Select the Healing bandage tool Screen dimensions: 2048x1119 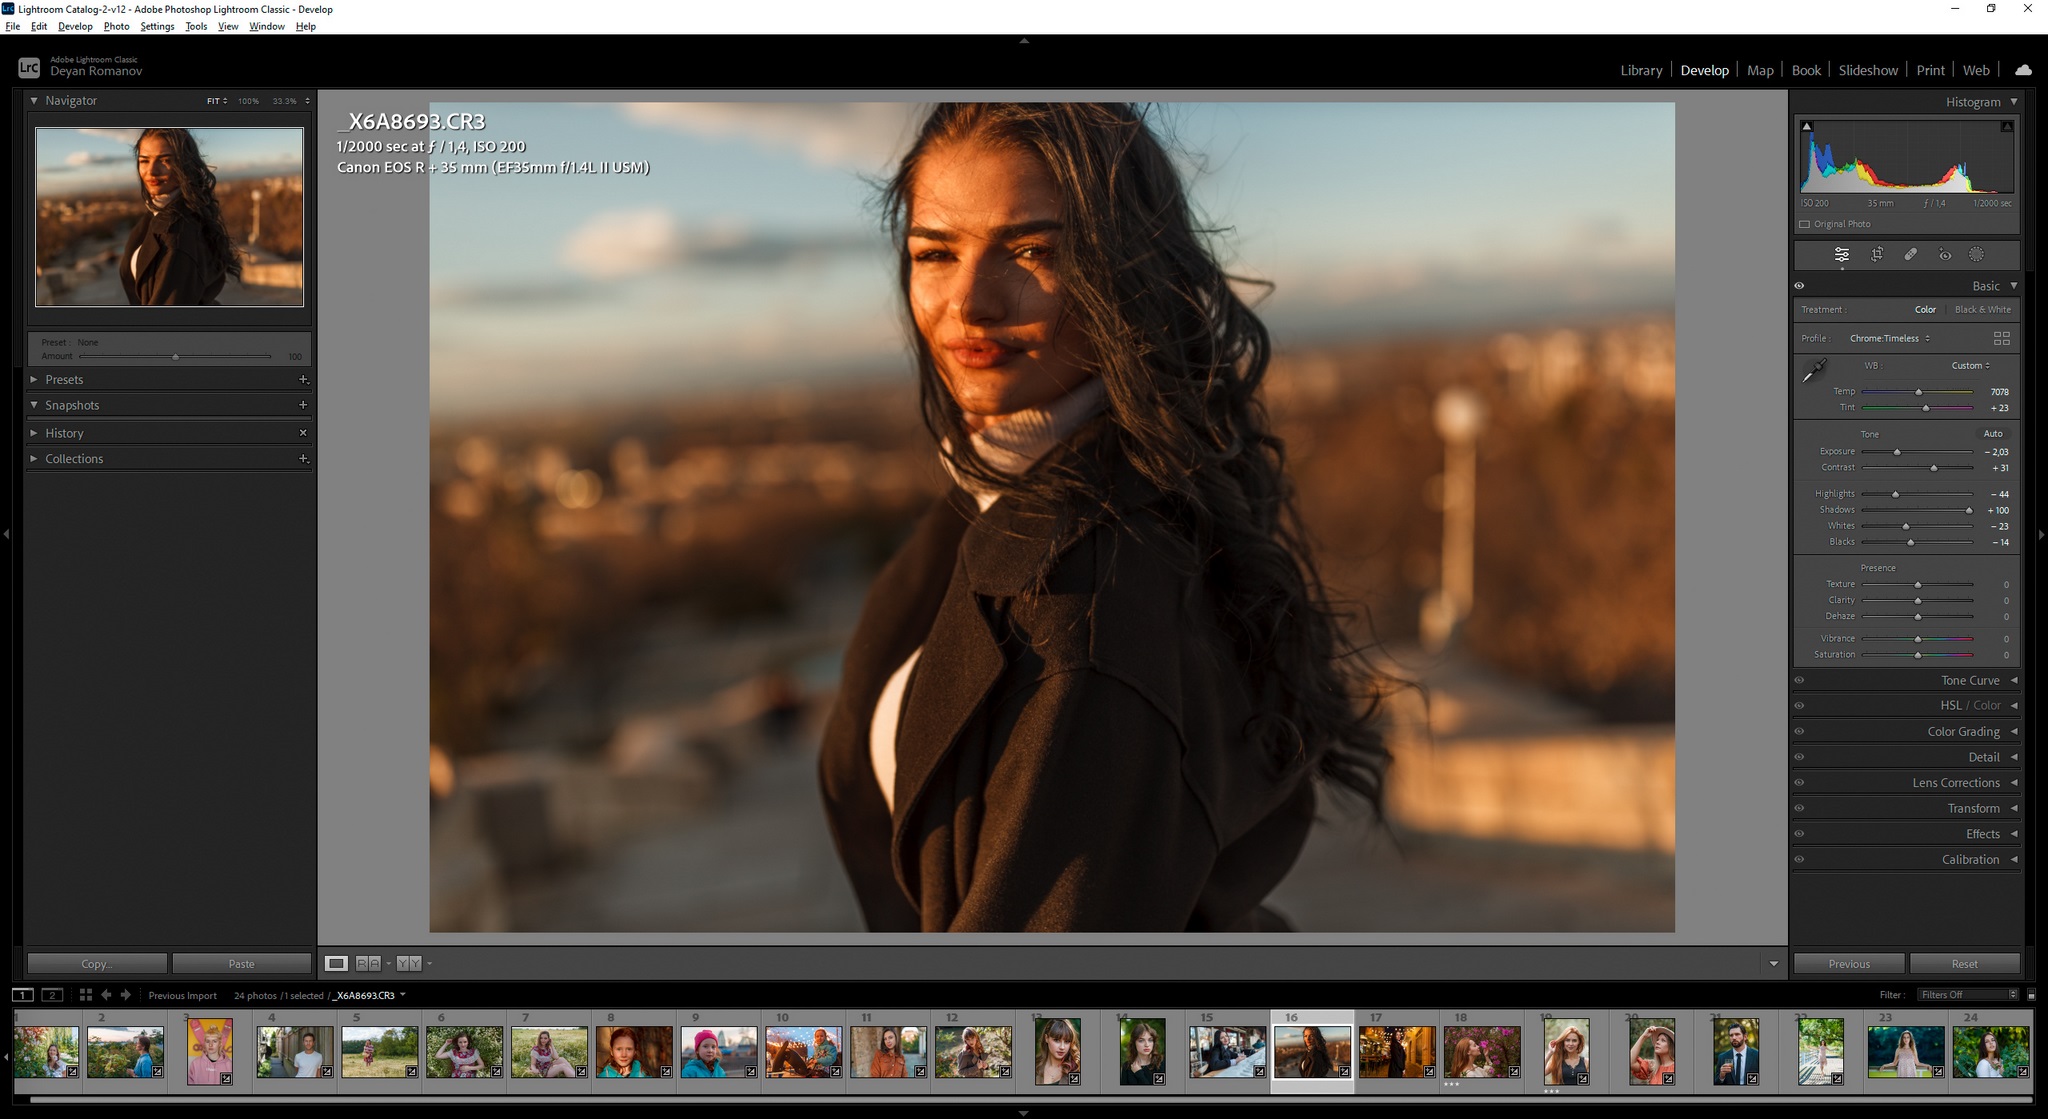(x=1910, y=255)
